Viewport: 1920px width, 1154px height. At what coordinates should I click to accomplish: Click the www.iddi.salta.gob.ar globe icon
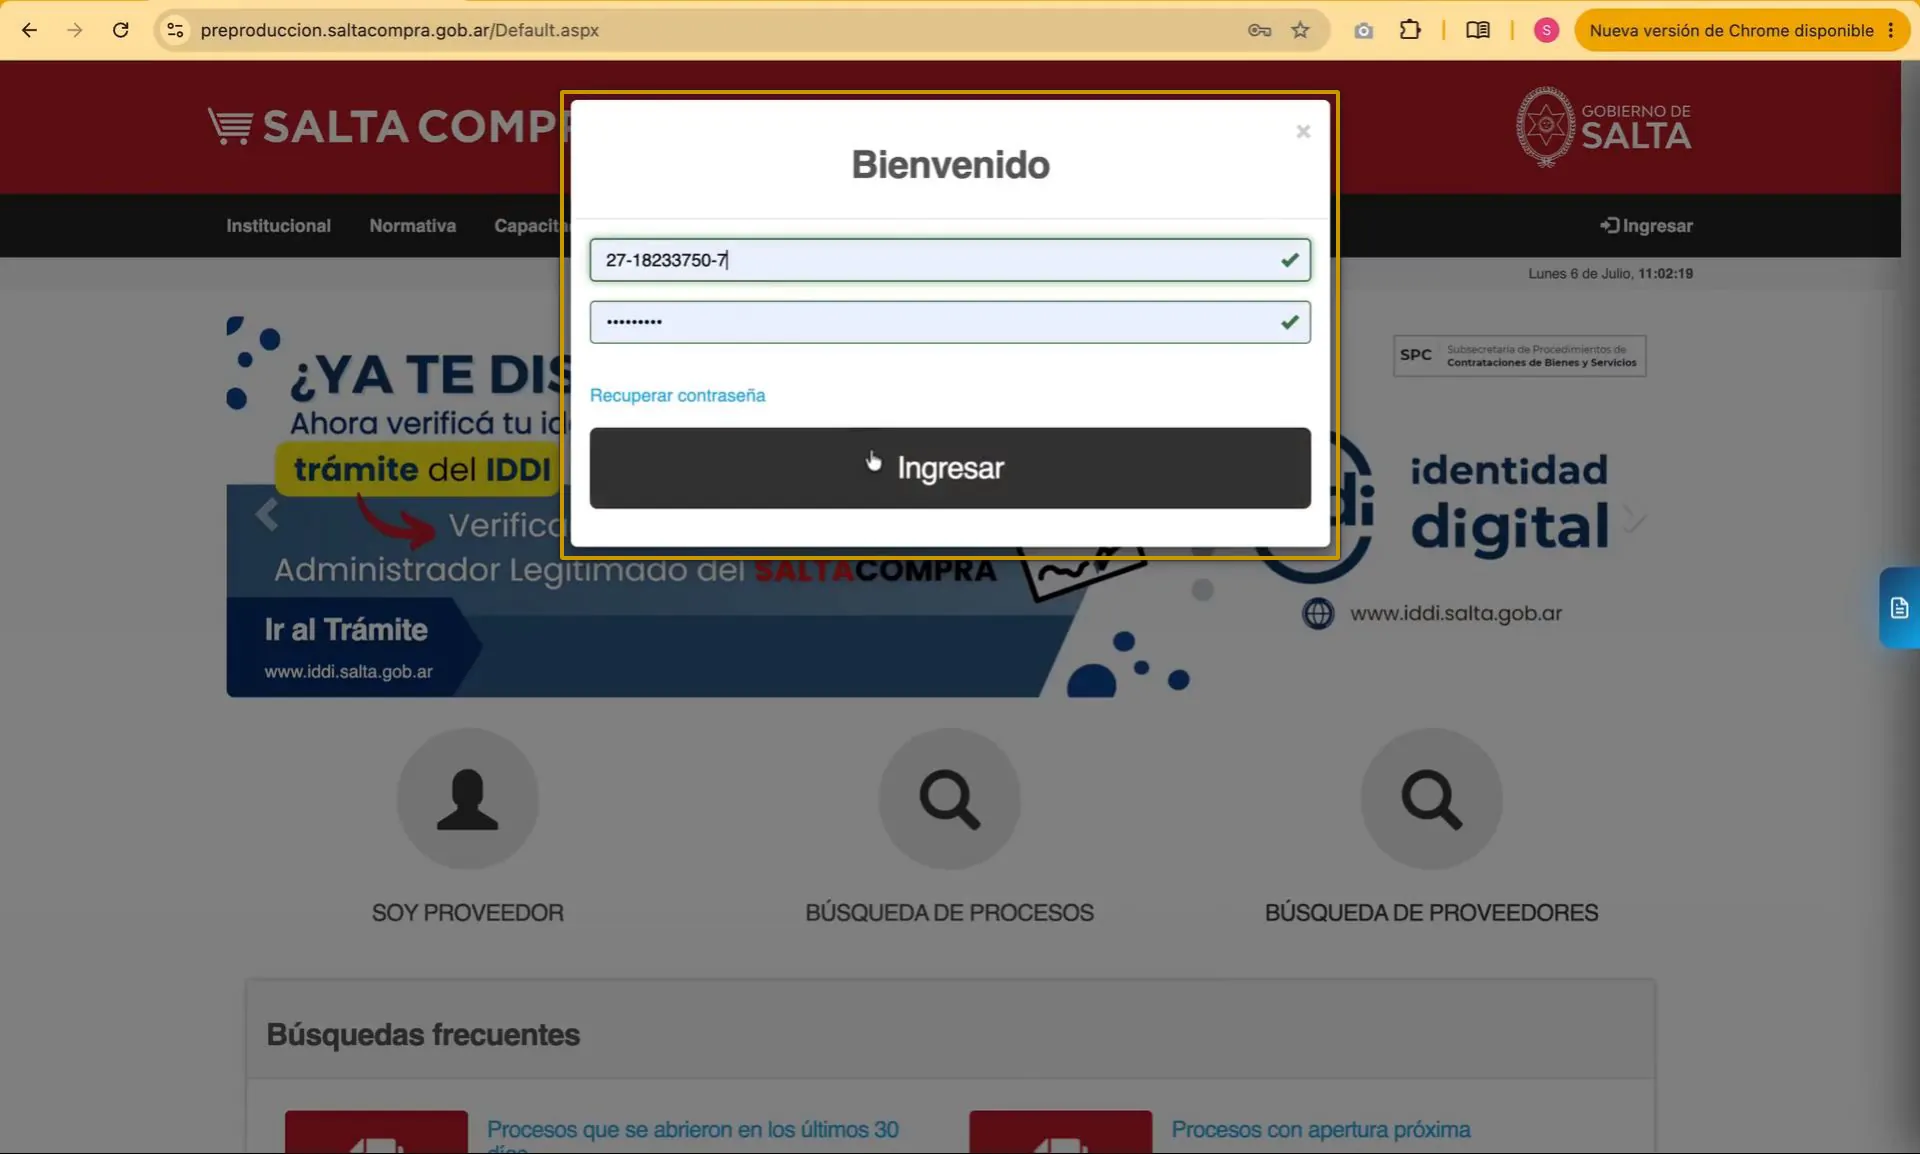tap(1318, 613)
